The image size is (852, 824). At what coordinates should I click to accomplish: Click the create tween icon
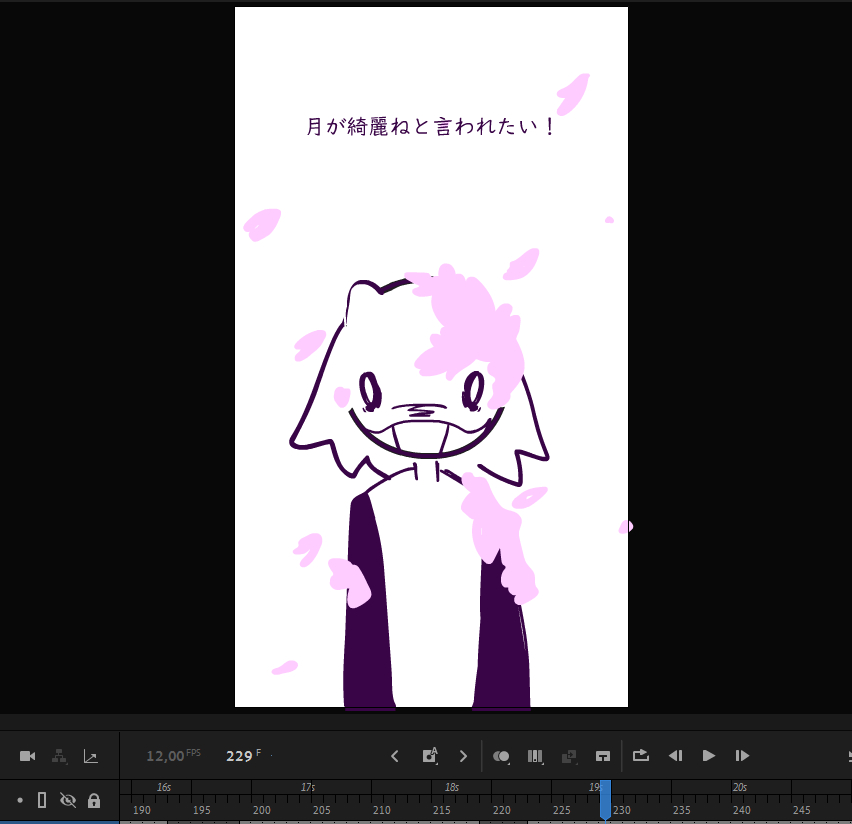coord(569,756)
